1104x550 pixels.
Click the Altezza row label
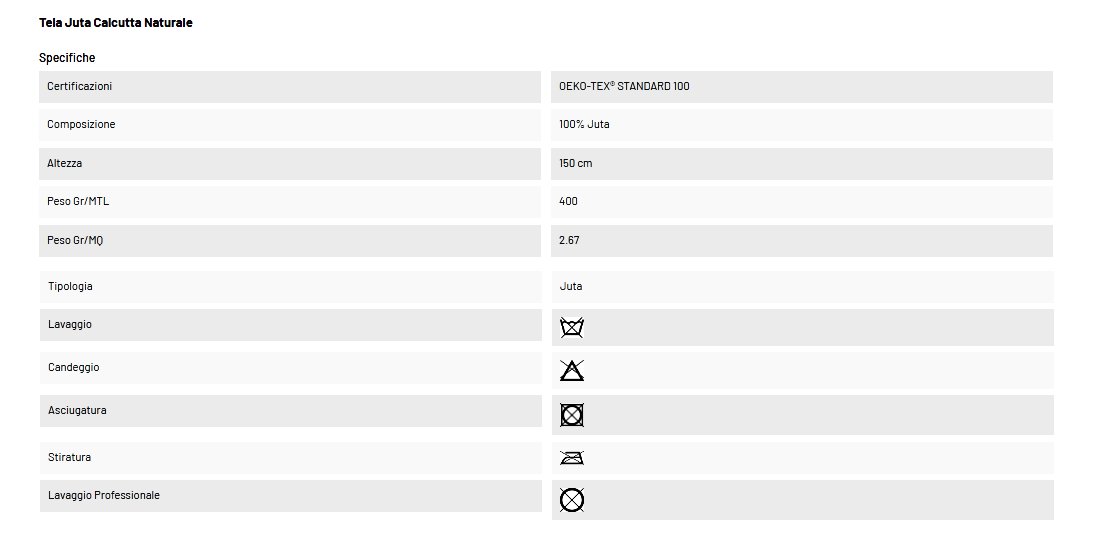(x=65, y=163)
